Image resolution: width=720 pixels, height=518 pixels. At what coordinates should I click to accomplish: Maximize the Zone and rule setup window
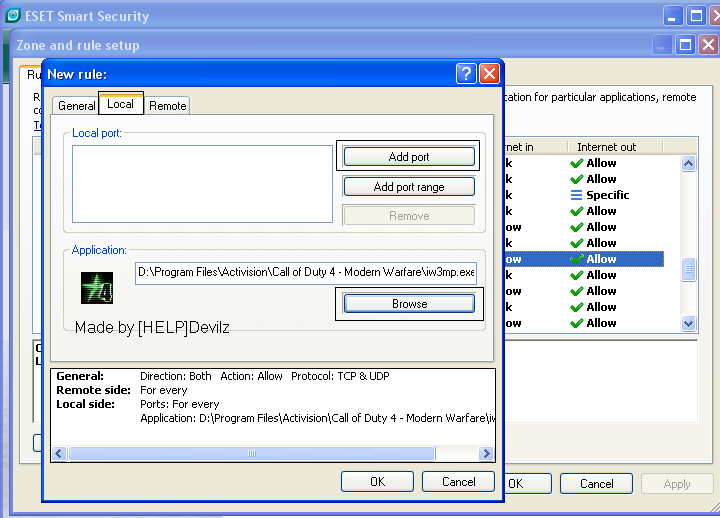[685, 45]
